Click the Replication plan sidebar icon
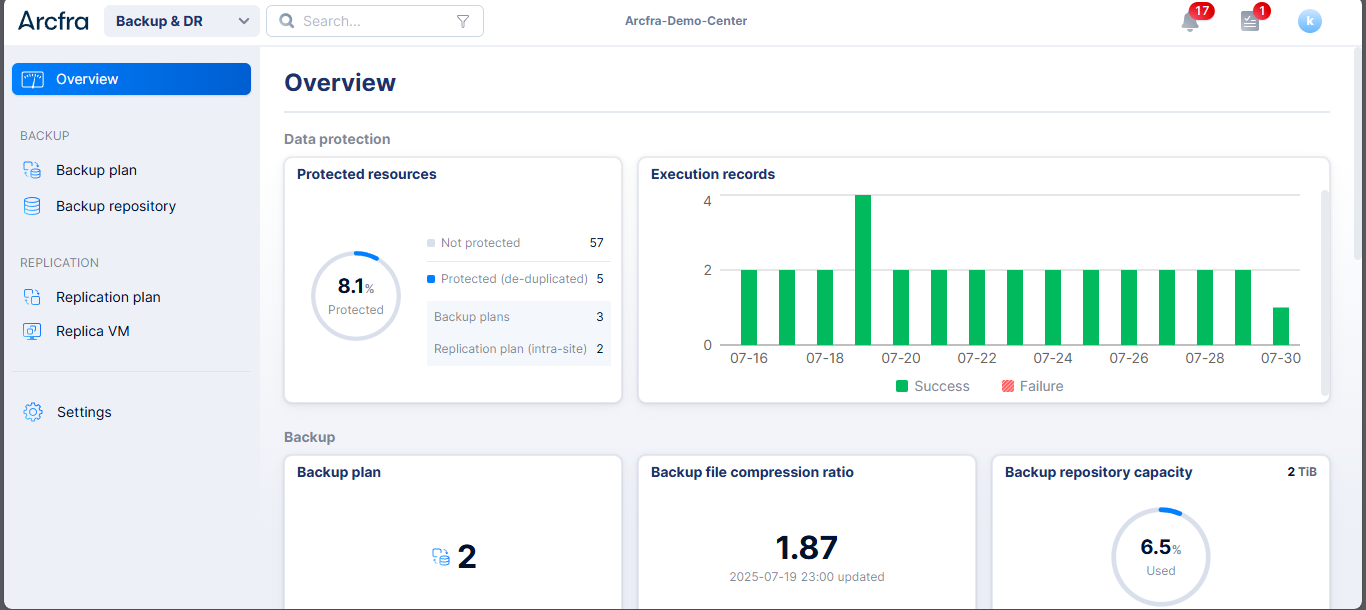 (32, 297)
